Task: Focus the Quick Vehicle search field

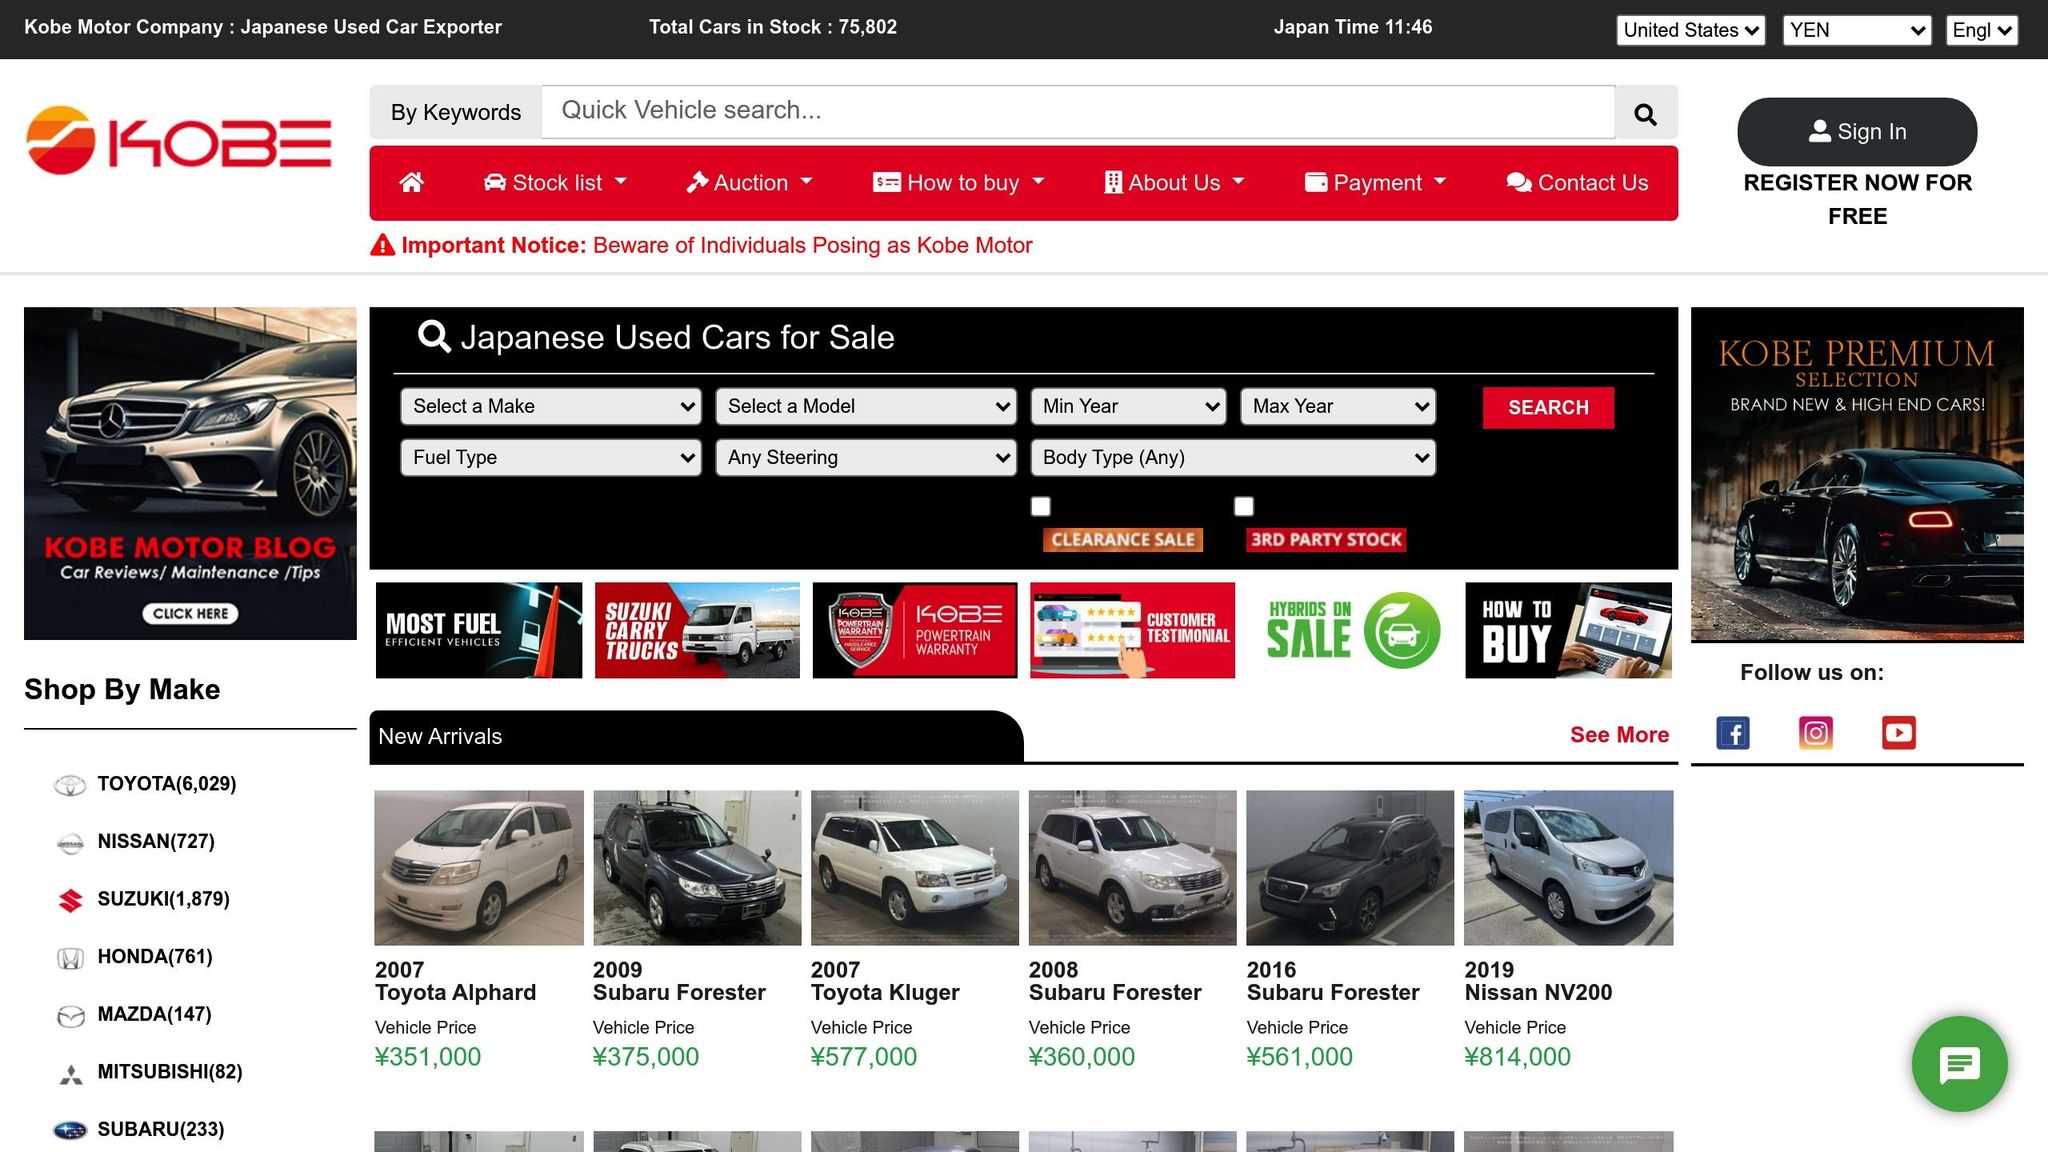Action: pyautogui.click(x=1078, y=111)
